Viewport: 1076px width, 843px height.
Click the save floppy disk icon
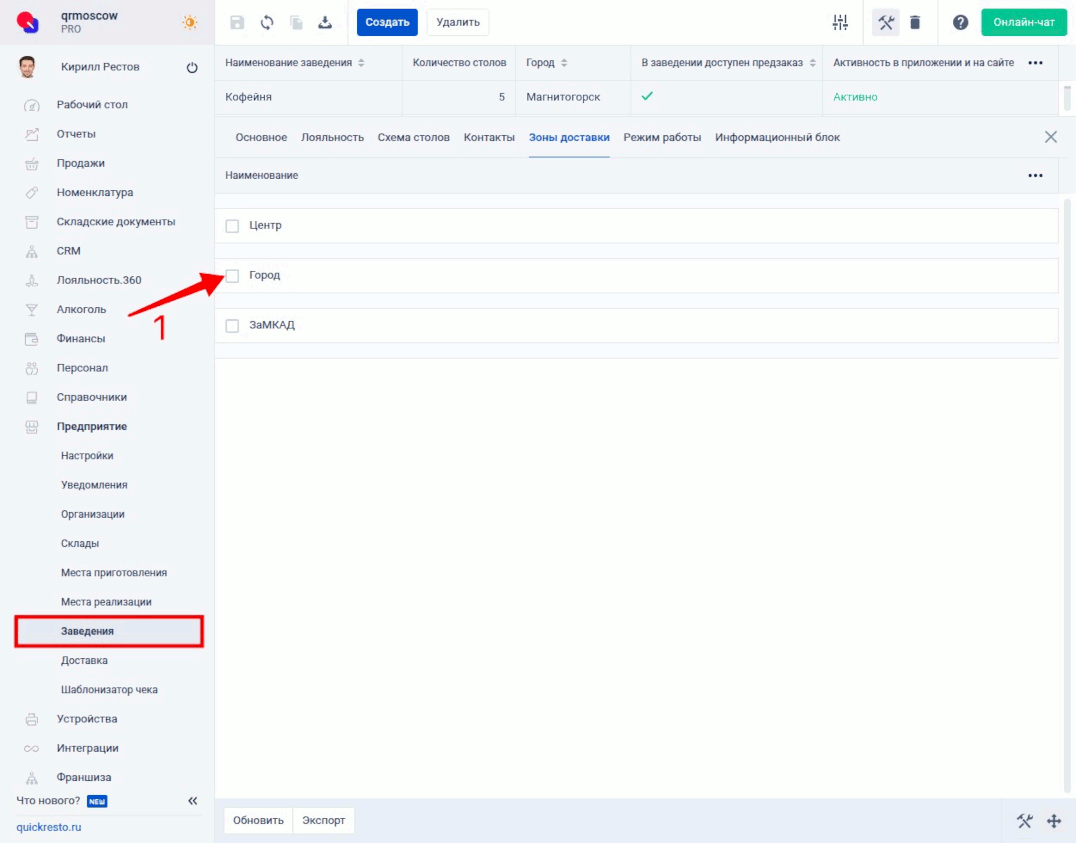point(237,22)
